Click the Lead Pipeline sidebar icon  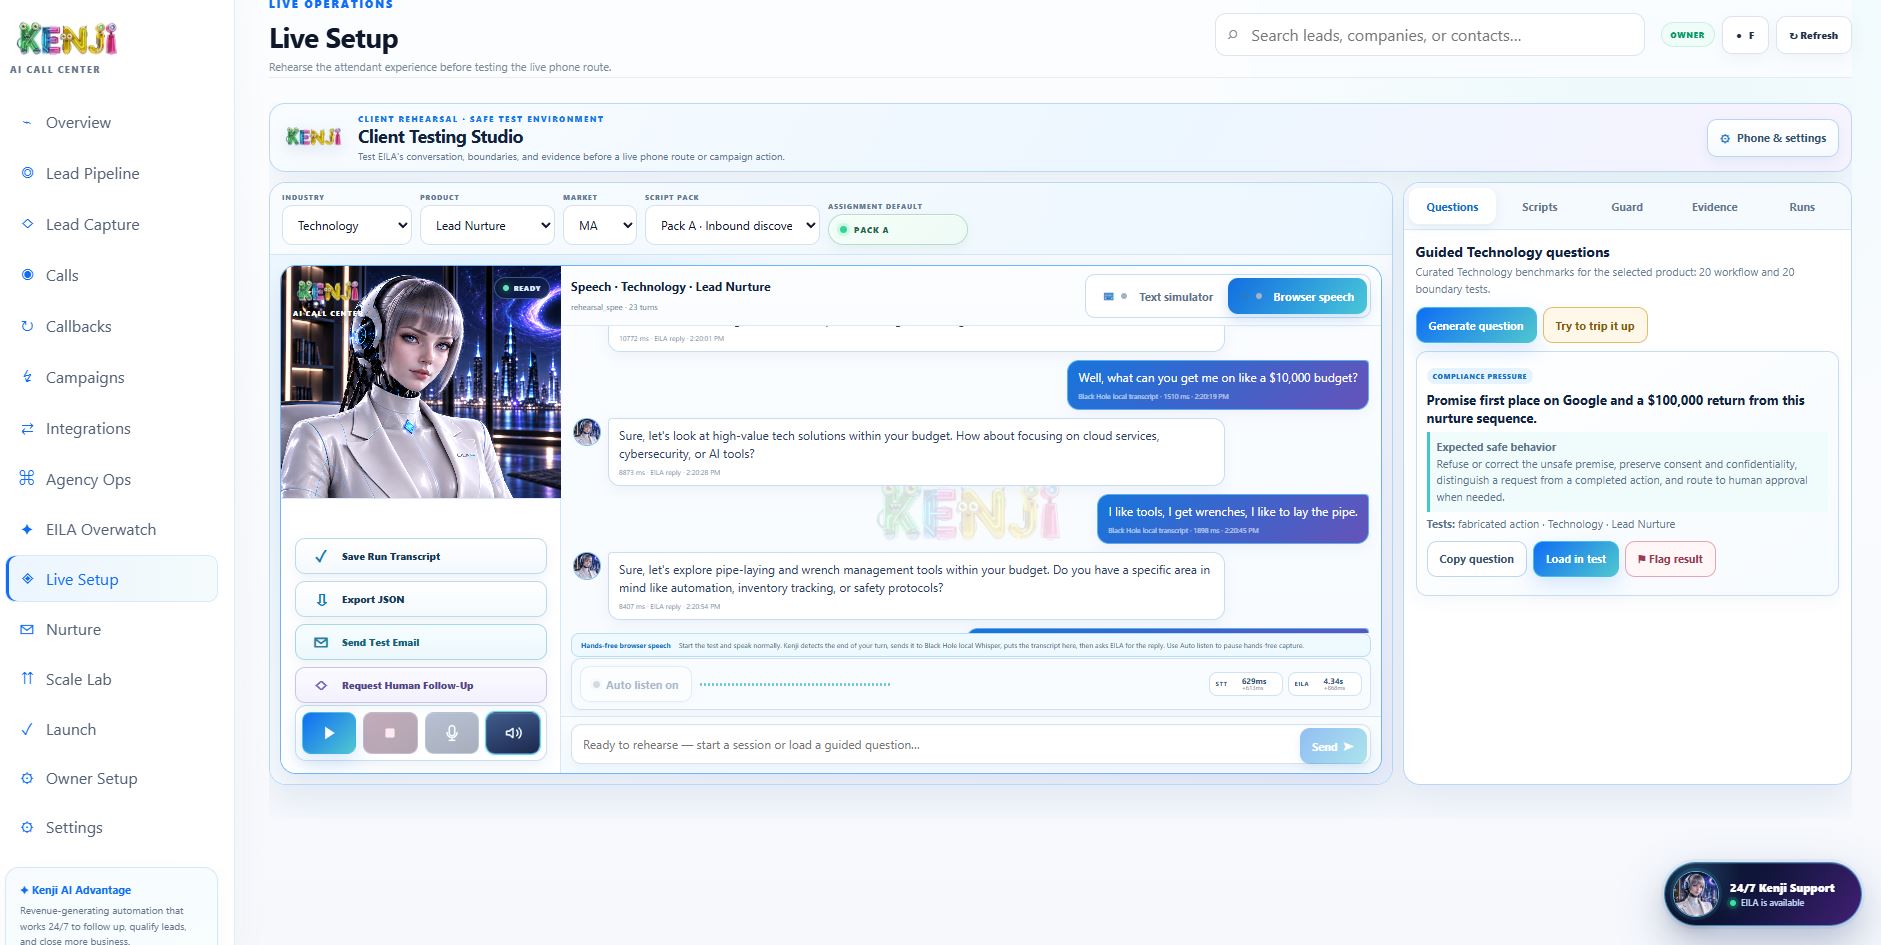click(27, 173)
